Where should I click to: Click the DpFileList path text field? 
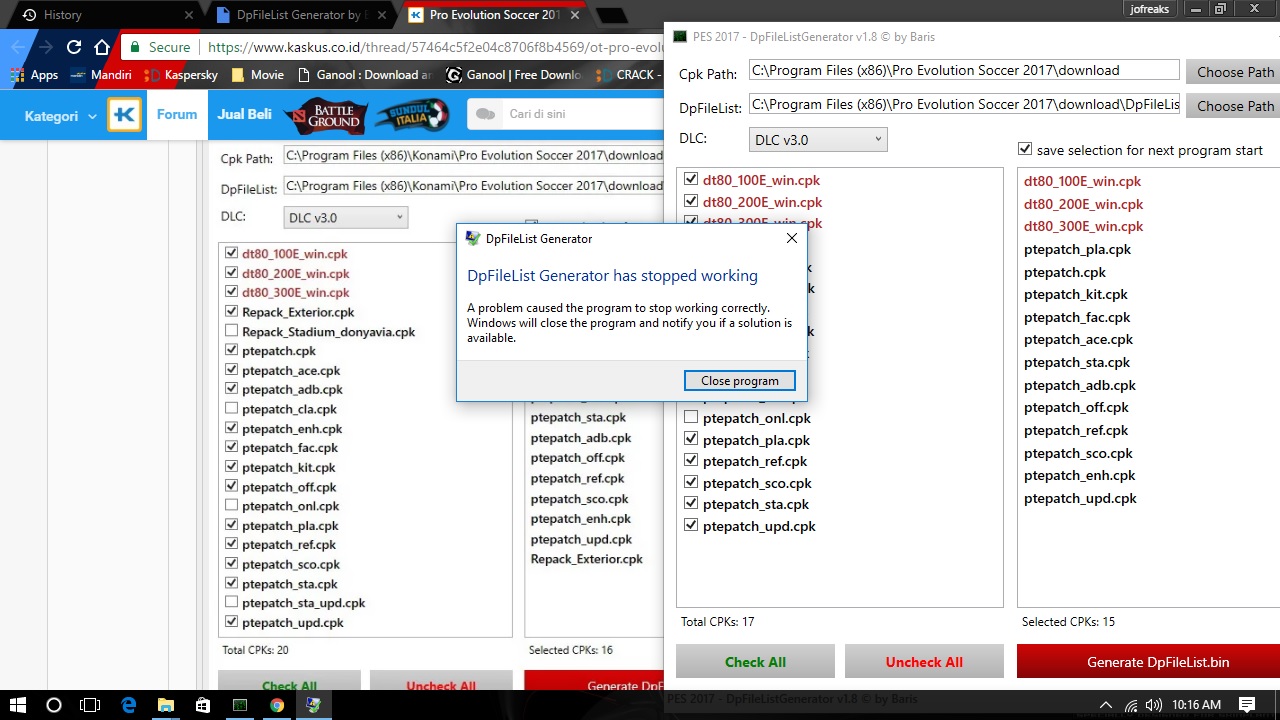pyautogui.click(x=964, y=104)
